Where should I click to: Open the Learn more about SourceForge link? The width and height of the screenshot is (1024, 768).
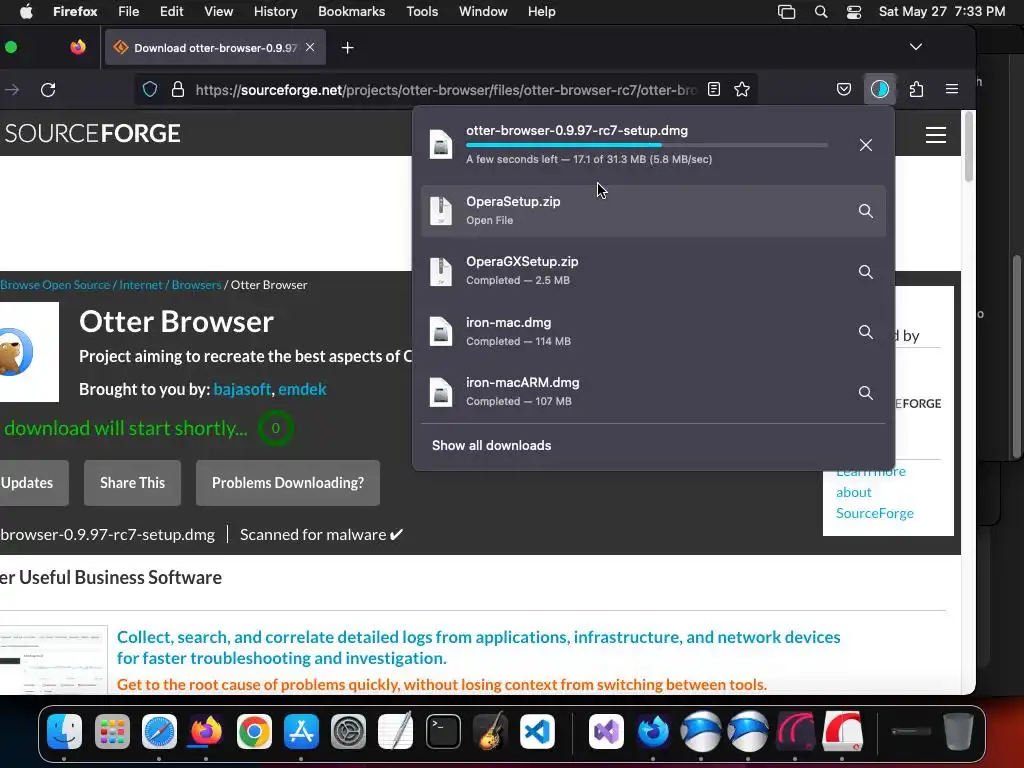coord(874,492)
